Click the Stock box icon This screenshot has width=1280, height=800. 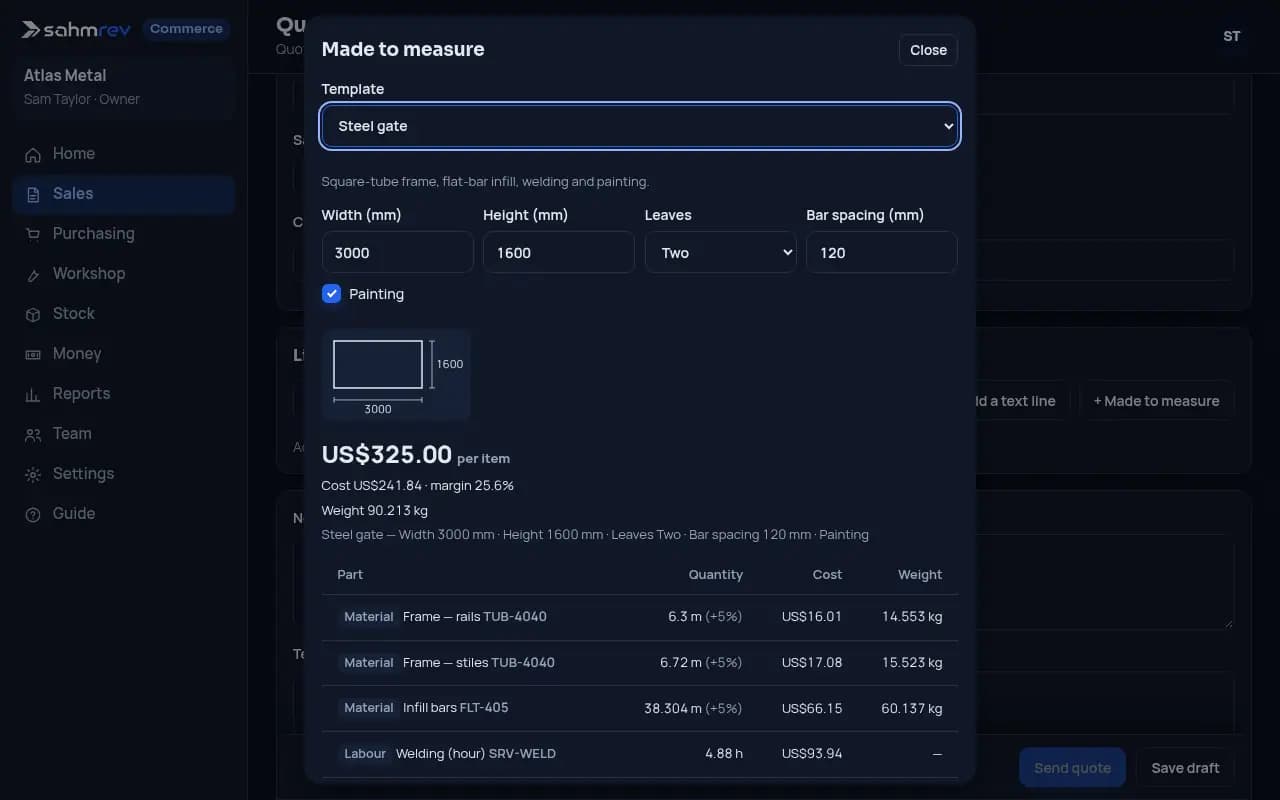tap(33, 314)
